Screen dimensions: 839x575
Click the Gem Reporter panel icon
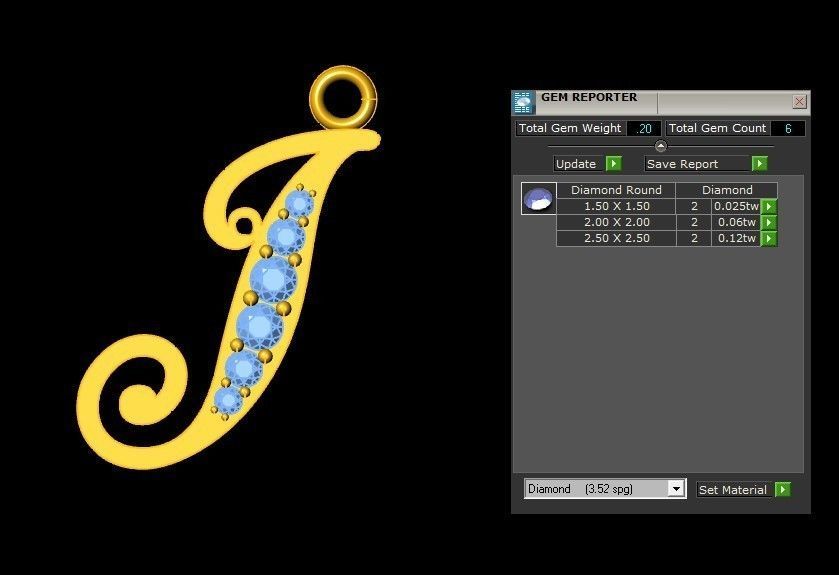coord(523,102)
